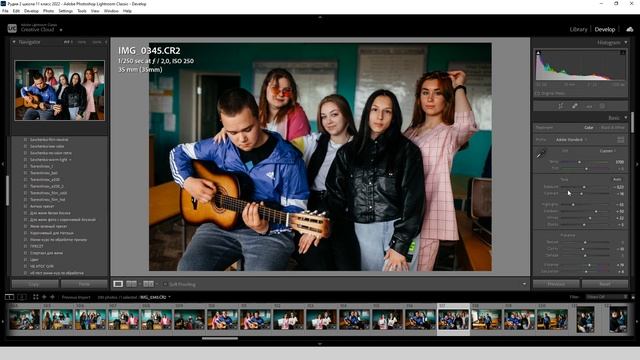Click the Copy settings button
The height and width of the screenshot is (360, 640).
[x=35, y=284]
